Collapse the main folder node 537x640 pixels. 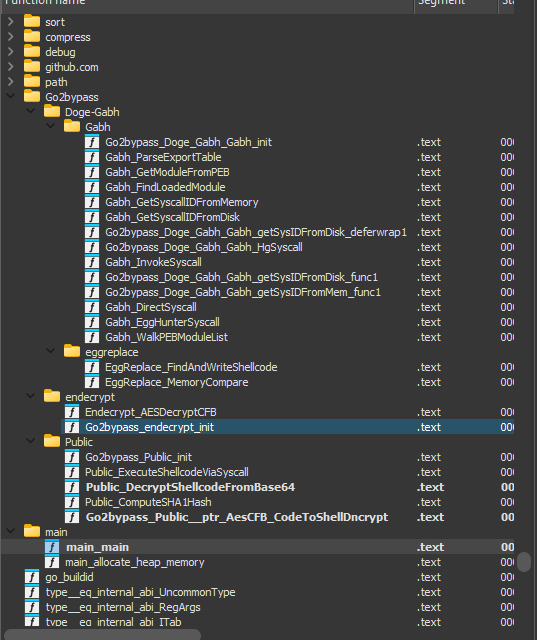pos(11,532)
